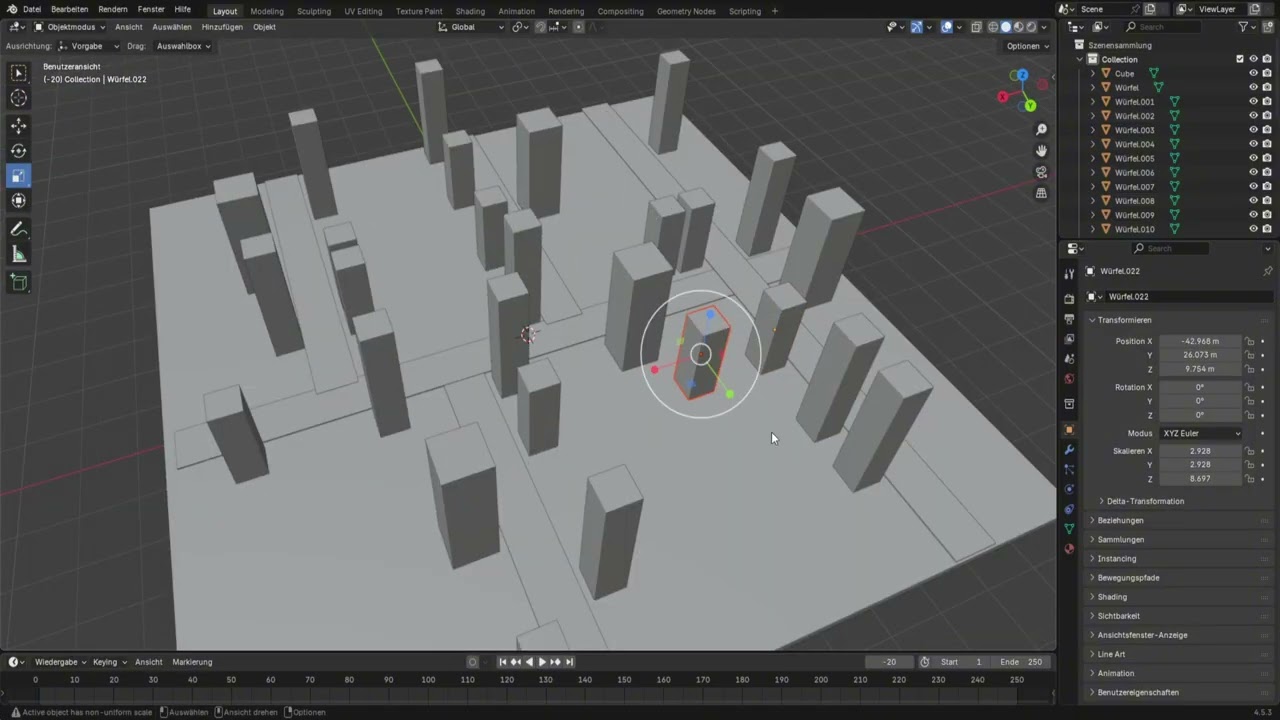
Task: Select the Measure ruler tool
Action: (x=18, y=255)
